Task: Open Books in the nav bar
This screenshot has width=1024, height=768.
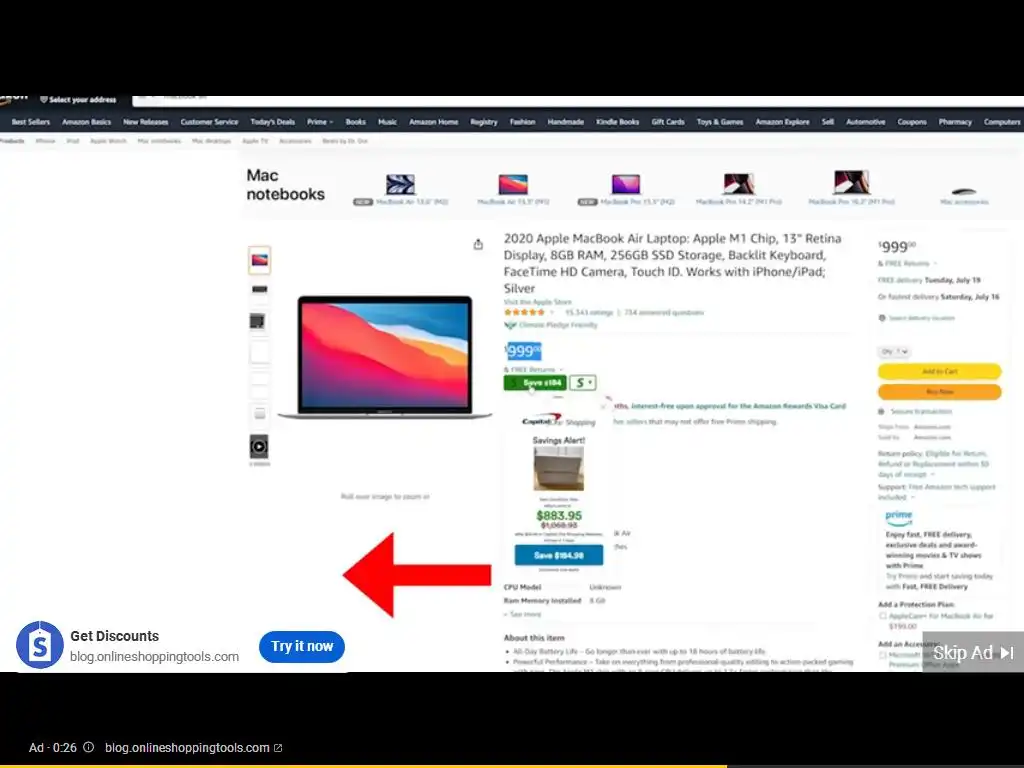Action: pyautogui.click(x=355, y=122)
